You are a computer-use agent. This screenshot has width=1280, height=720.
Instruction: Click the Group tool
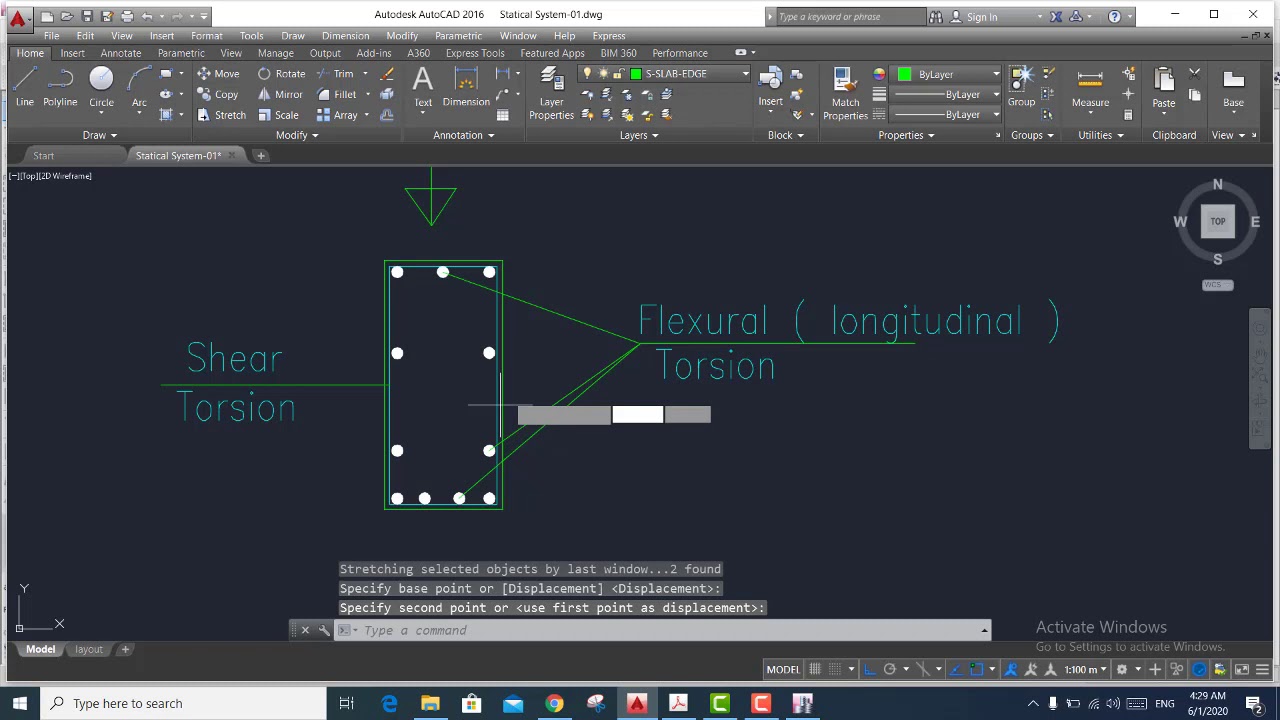pyautogui.click(x=1021, y=87)
